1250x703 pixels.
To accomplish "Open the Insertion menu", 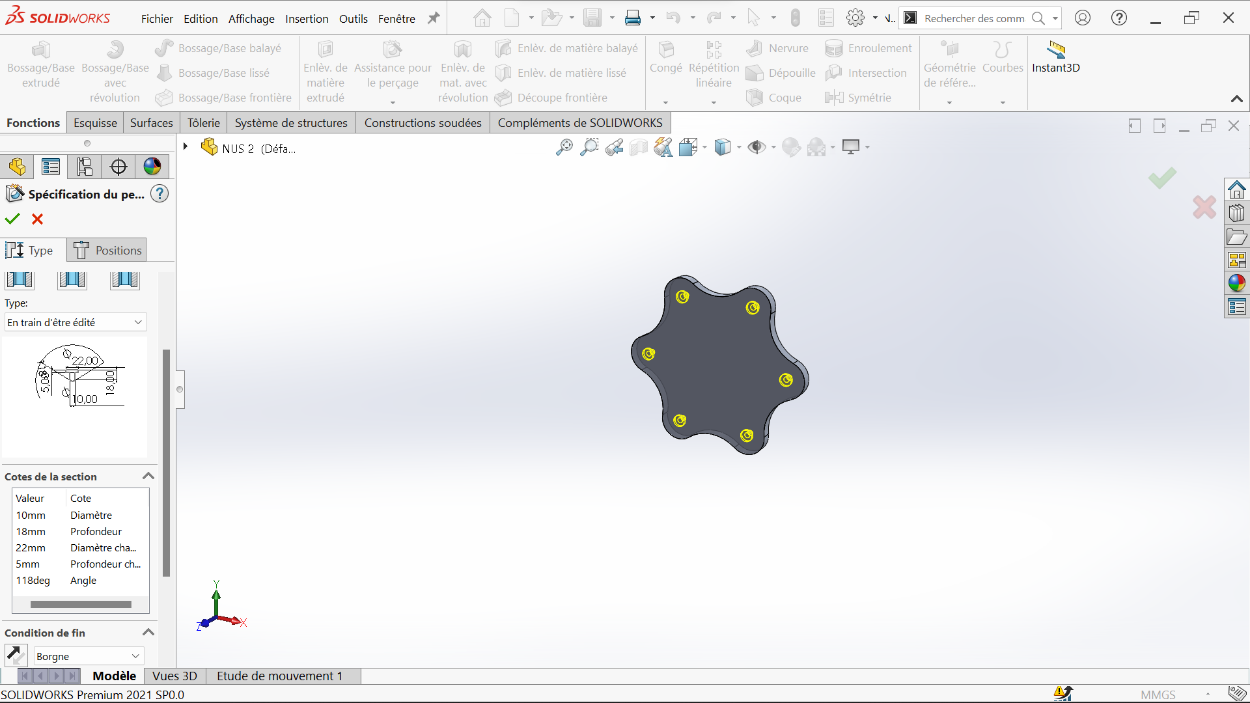I will pos(306,19).
